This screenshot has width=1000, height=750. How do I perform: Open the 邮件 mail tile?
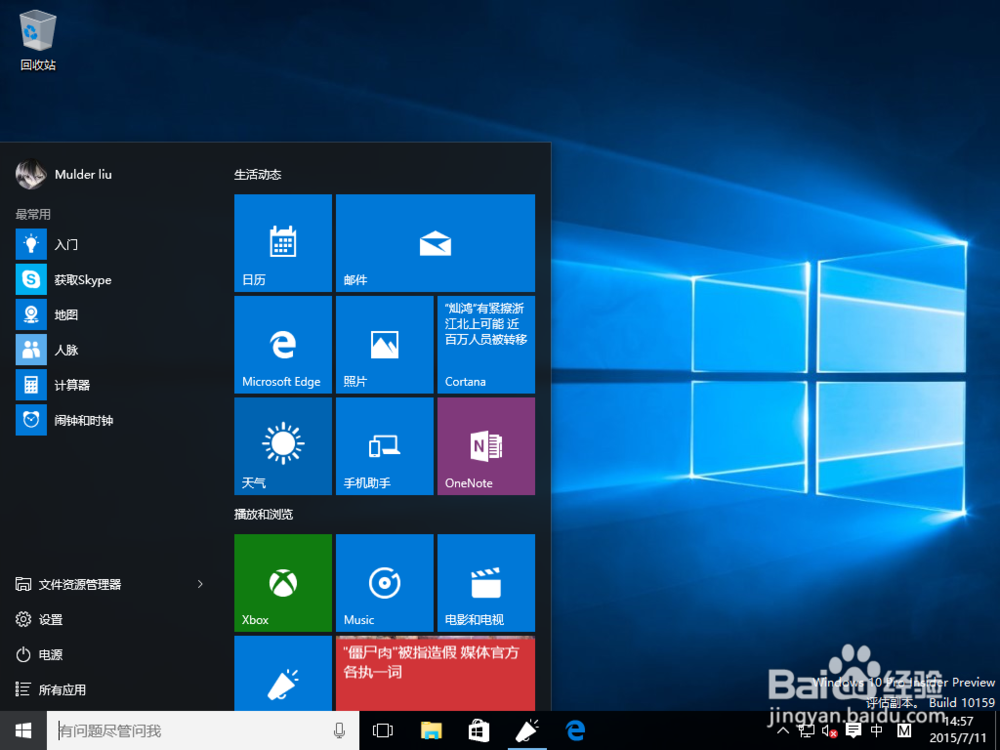(x=435, y=243)
